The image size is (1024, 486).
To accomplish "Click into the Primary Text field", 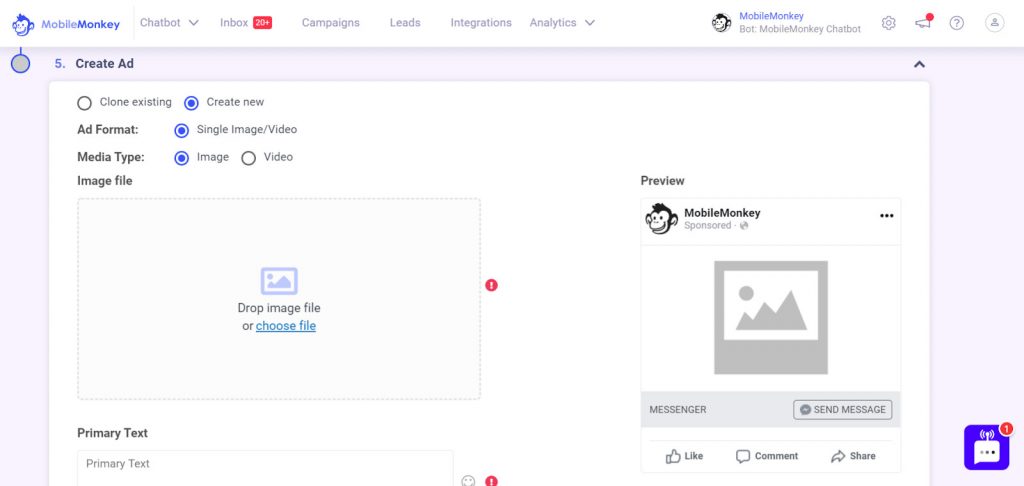I will 265,468.
